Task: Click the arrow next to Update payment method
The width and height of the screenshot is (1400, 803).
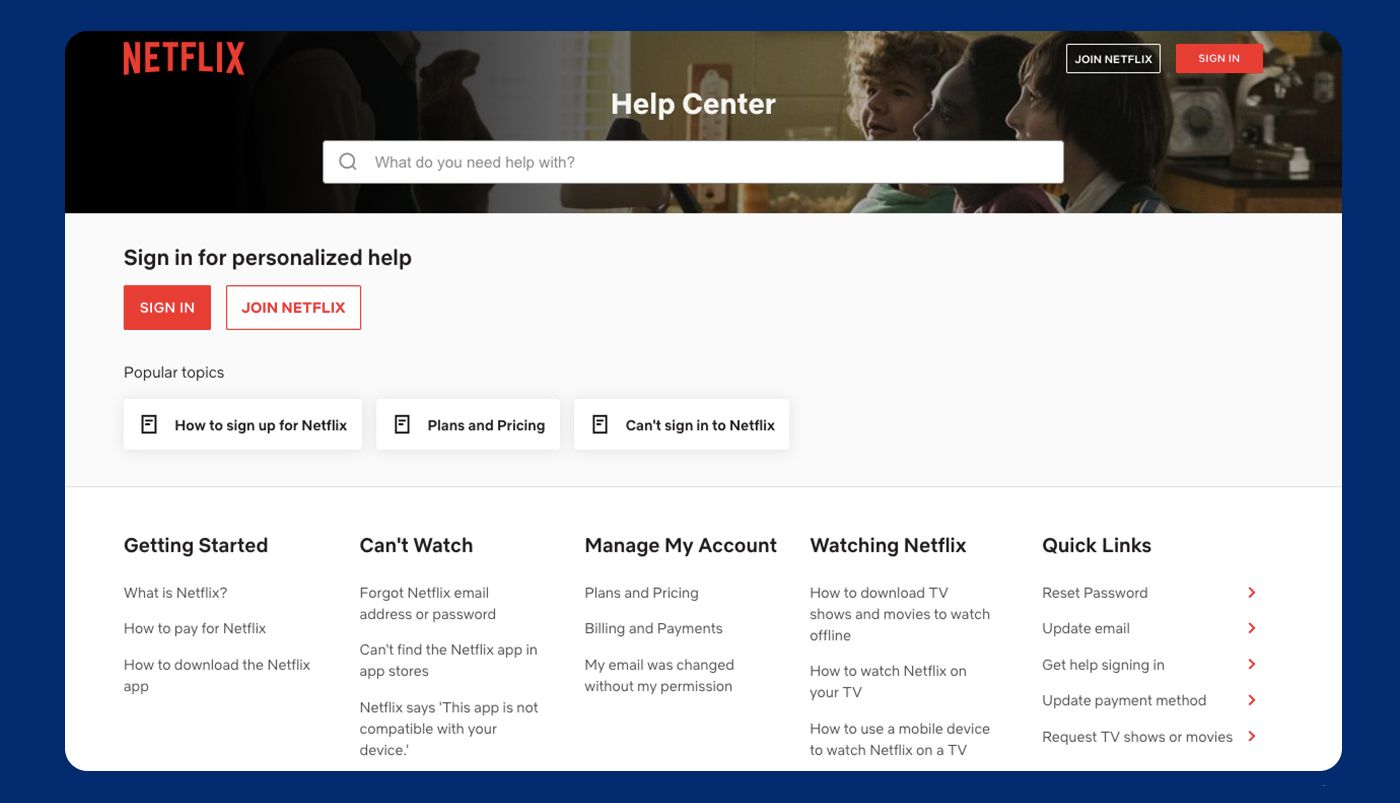Action: (1251, 700)
